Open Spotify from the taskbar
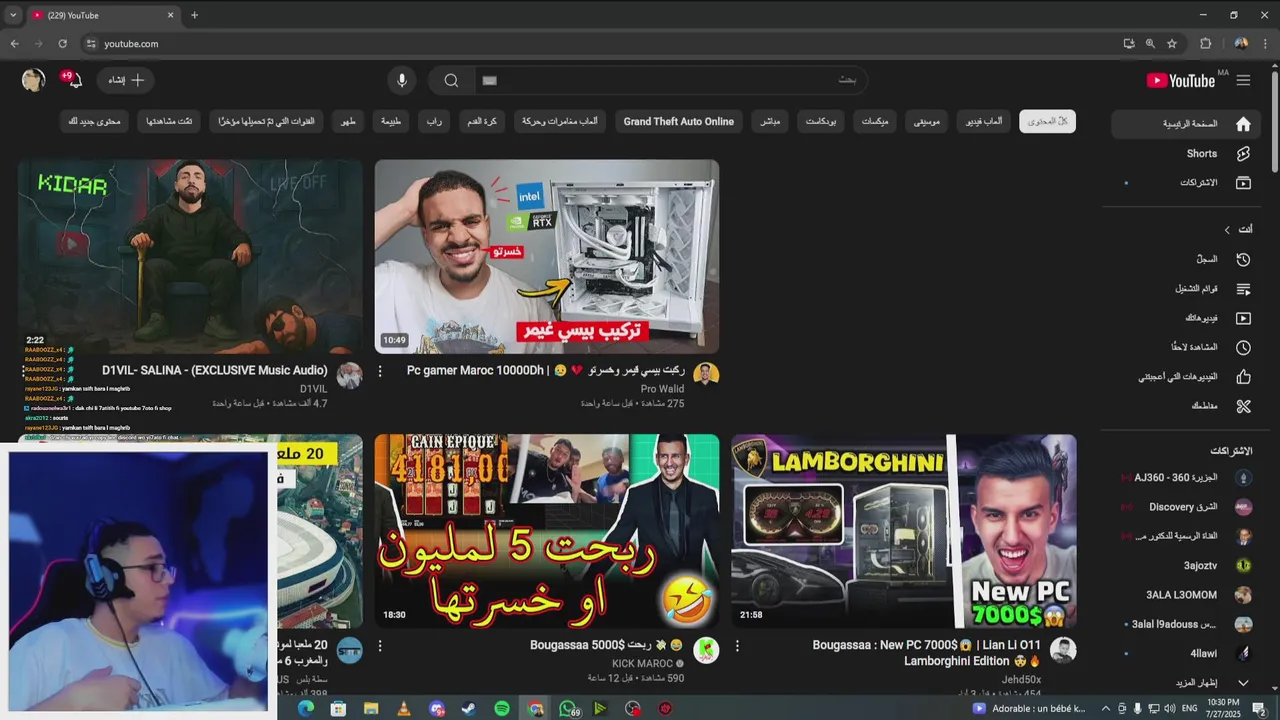The height and width of the screenshot is (720, 1280). coord(502,709)
